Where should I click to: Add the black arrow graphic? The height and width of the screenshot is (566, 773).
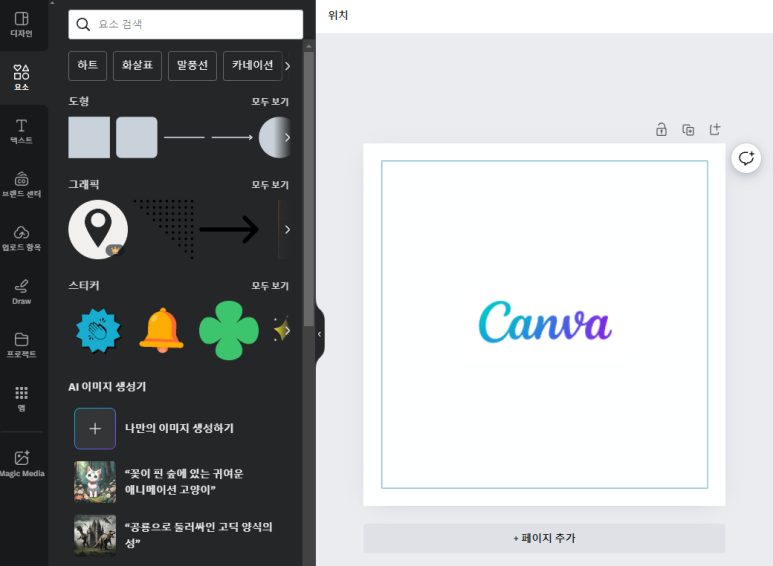coord(229,229)
